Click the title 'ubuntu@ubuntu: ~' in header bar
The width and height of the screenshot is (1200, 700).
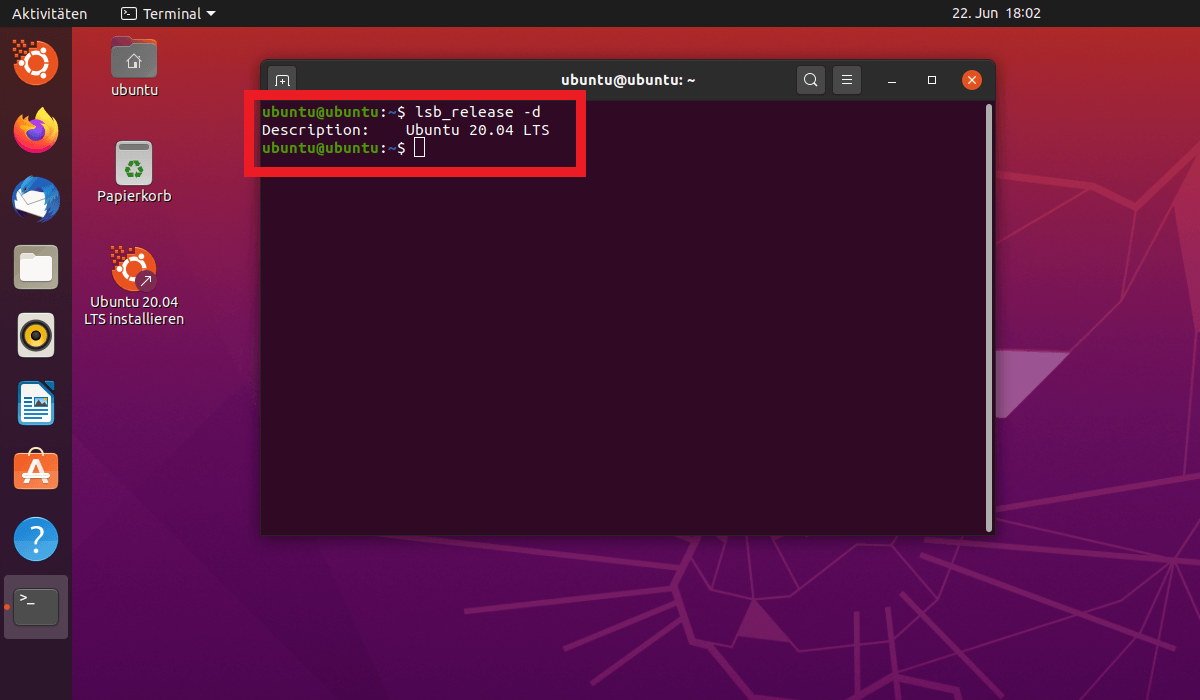[628, 80]
